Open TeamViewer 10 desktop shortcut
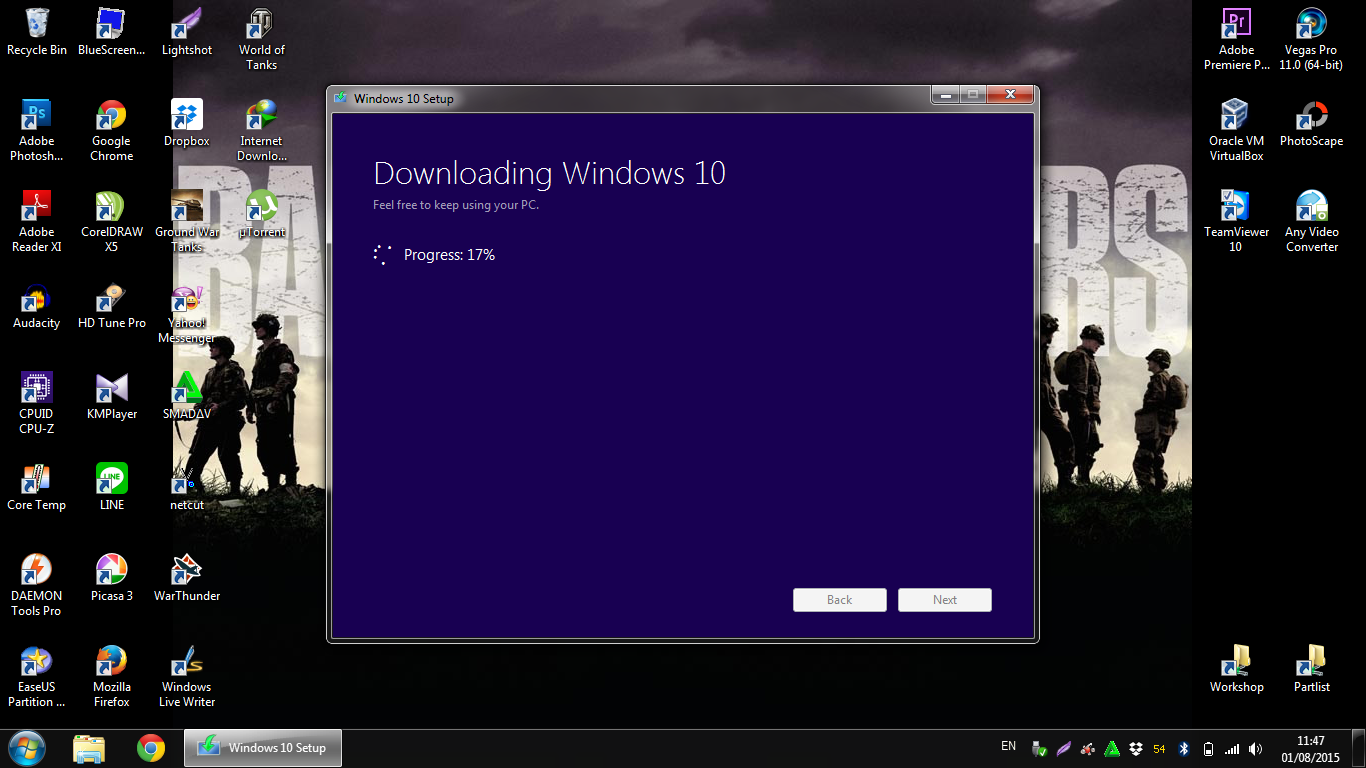 (x=1237, y=221)
